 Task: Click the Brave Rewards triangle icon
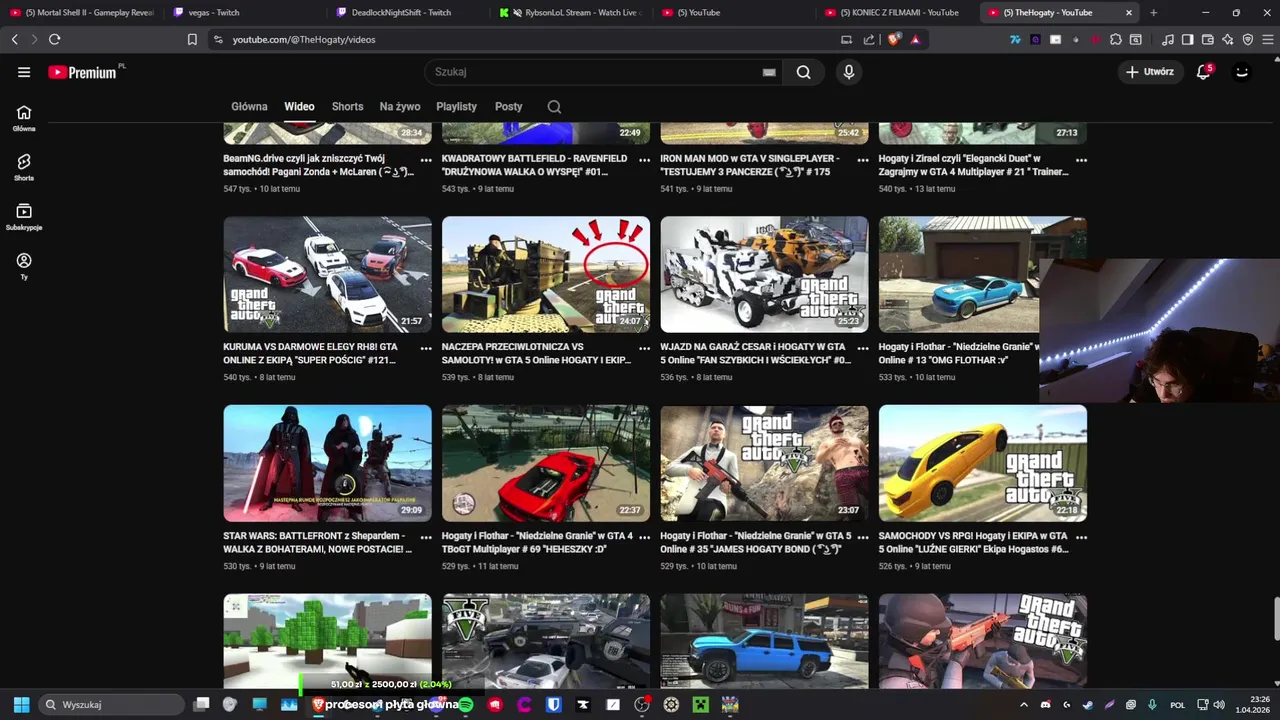[x=915, y=39]
